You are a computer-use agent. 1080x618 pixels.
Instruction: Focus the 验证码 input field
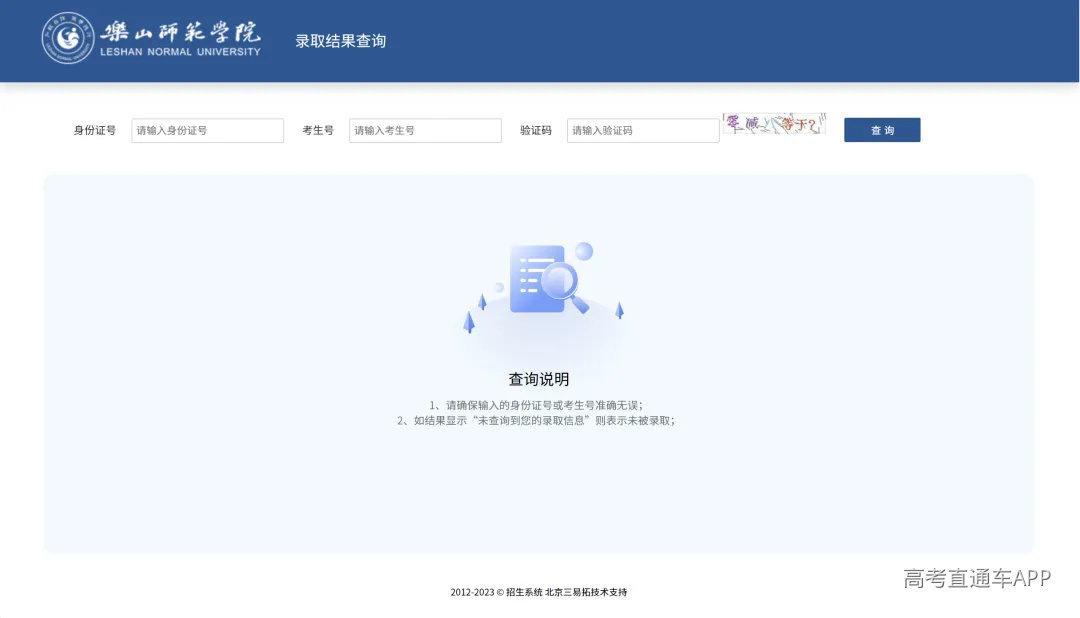[x=643, y=130]
